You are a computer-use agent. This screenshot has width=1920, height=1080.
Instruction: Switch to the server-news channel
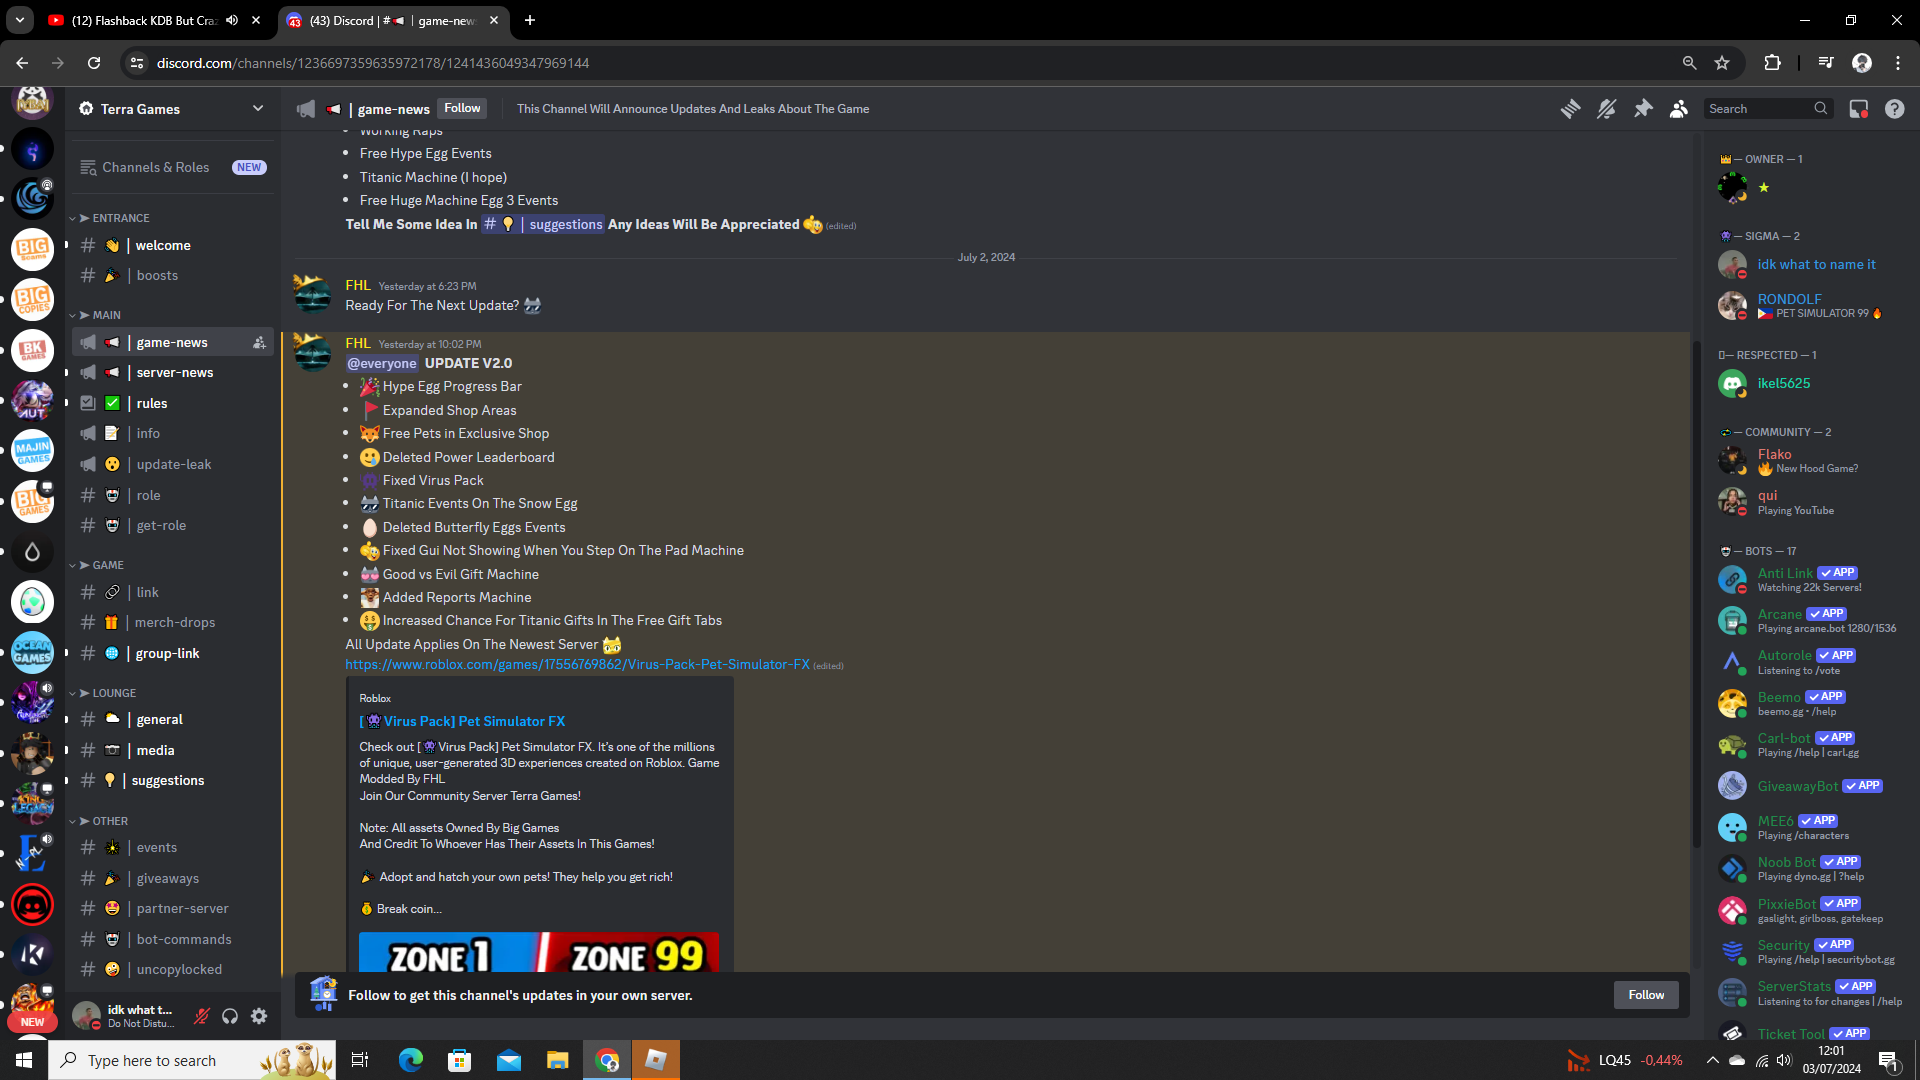tap(174, 372)
